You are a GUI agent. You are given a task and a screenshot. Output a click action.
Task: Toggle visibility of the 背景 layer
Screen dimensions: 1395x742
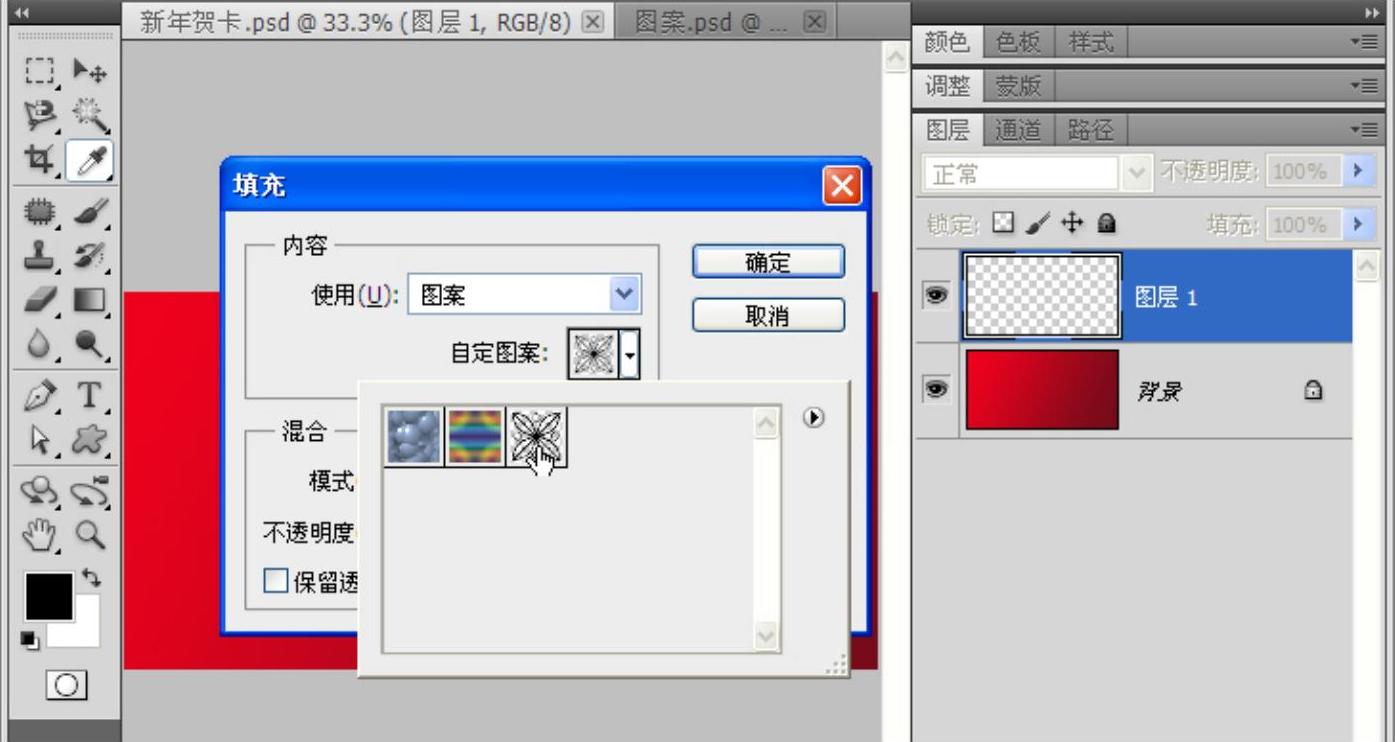pos(936,391)
